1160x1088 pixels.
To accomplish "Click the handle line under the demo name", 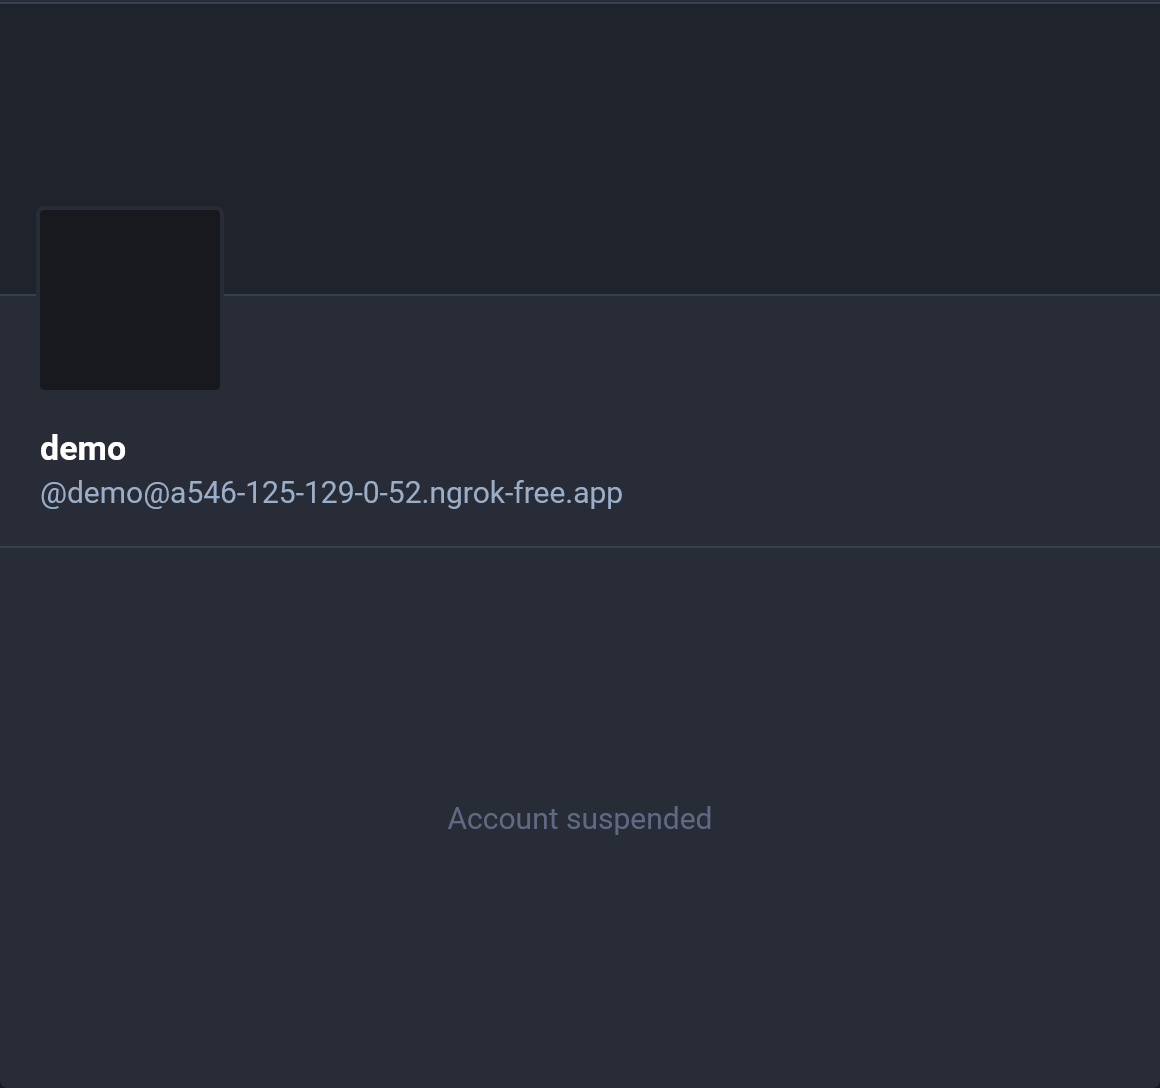I will click(x=331, y=493).
